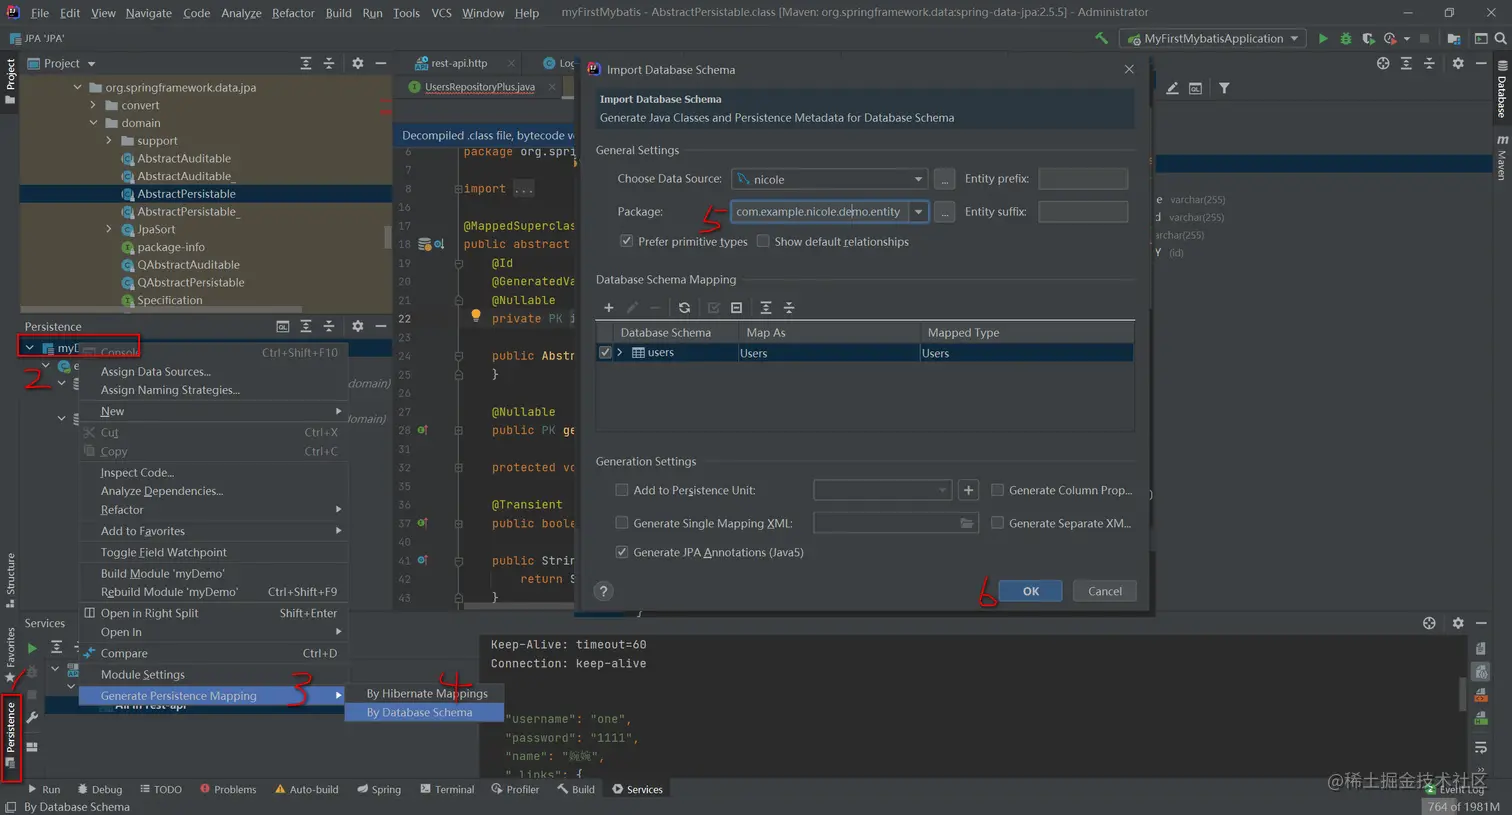Click the Run application green arrow
The height and width of the screenshot is (815, 1512).
coord(1323,39)
